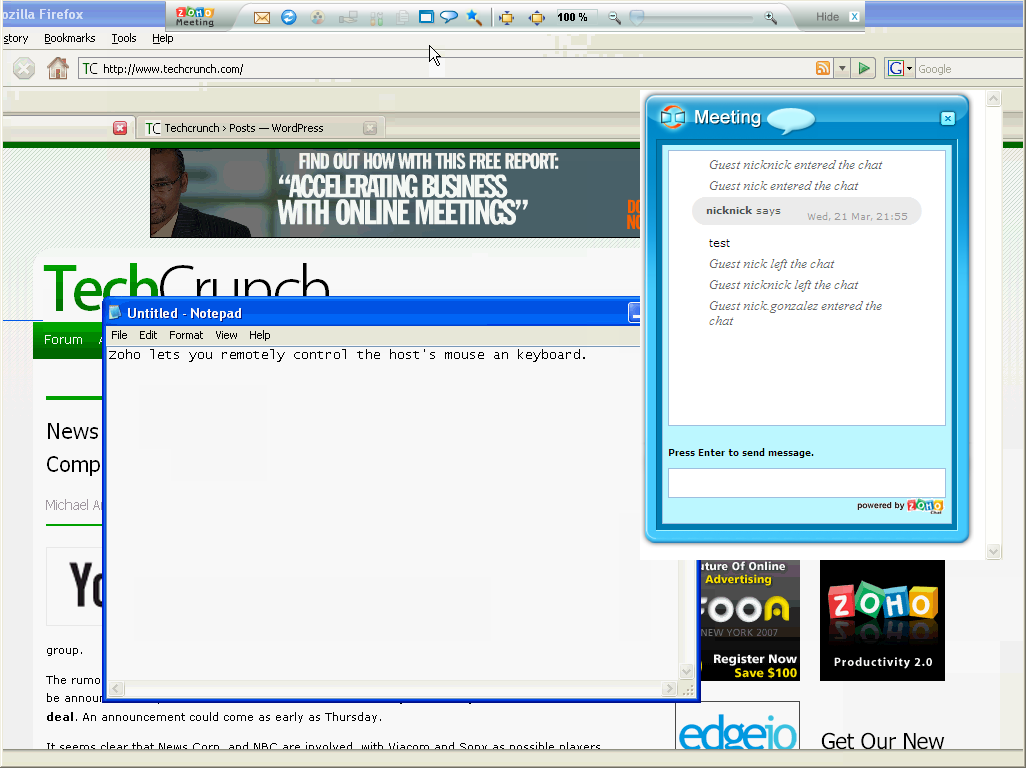
Task: Click 'Guest nicknick entered the chat' line
Action: pos(796,165)
